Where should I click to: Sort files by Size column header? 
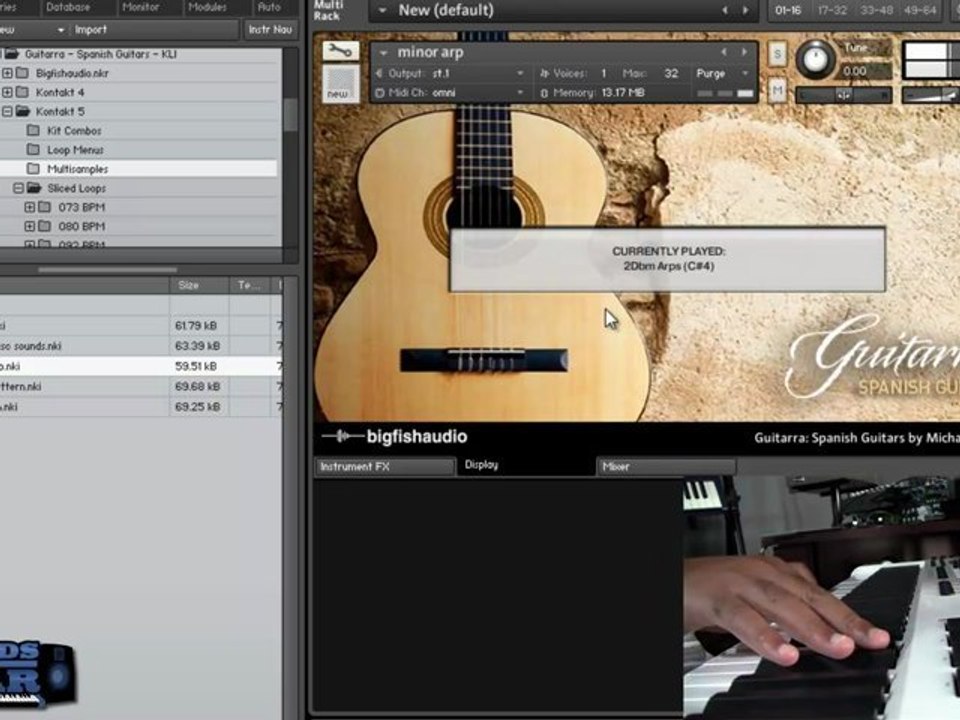pyautogui.click(x=199, y=285)
